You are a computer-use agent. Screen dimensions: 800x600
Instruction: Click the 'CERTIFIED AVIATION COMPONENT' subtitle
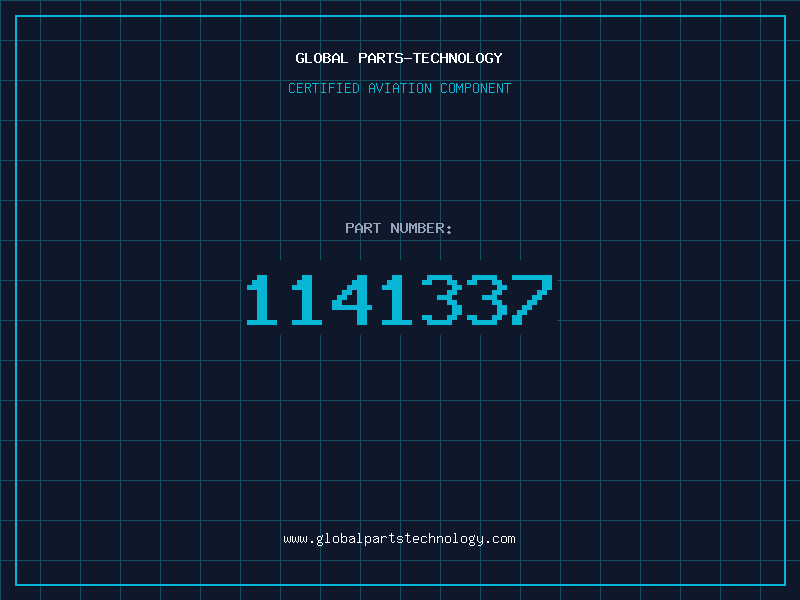(x=399, y=88)
